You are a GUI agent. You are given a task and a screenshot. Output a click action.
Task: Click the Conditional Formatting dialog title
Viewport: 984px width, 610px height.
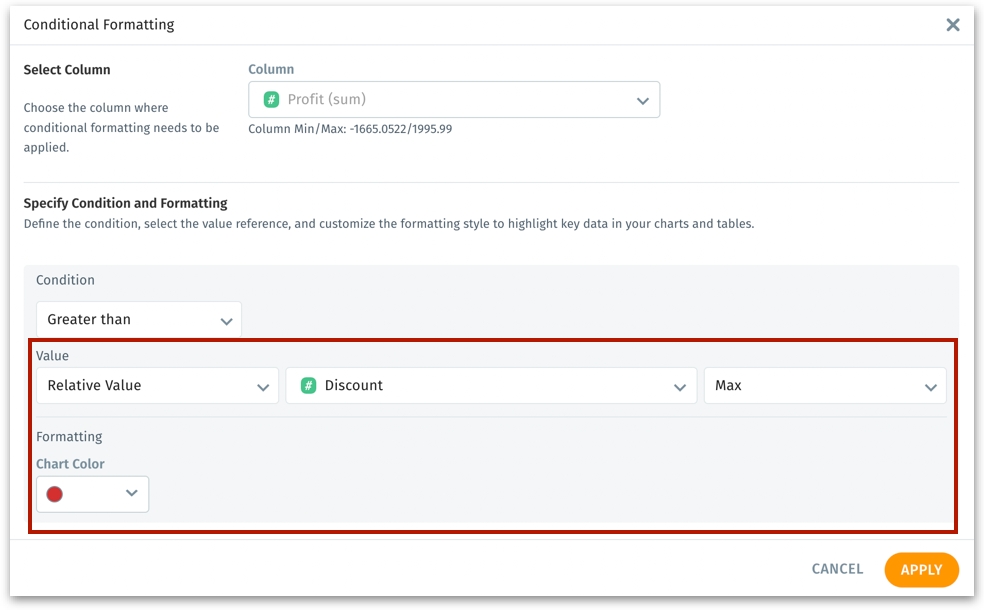pos(99,25)
